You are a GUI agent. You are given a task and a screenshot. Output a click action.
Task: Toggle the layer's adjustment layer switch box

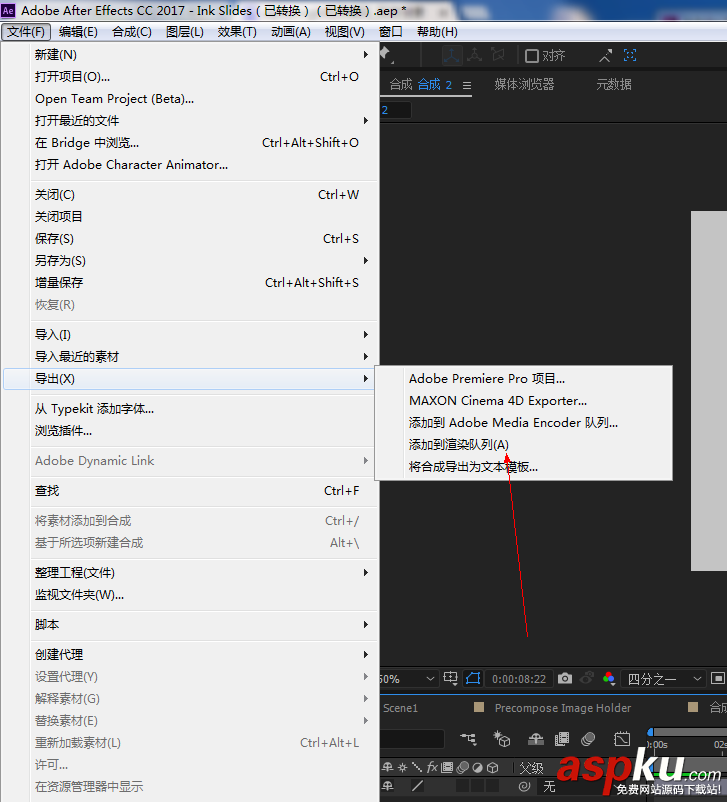[477, 786]
